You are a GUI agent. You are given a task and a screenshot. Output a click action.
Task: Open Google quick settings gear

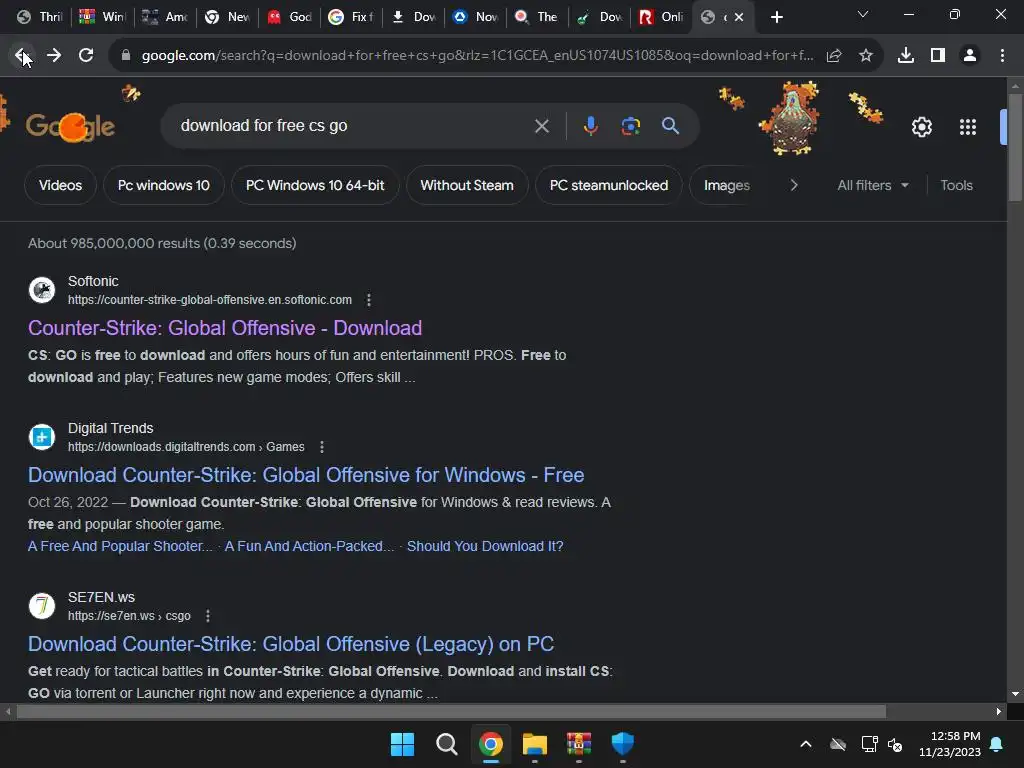(921, 127)
